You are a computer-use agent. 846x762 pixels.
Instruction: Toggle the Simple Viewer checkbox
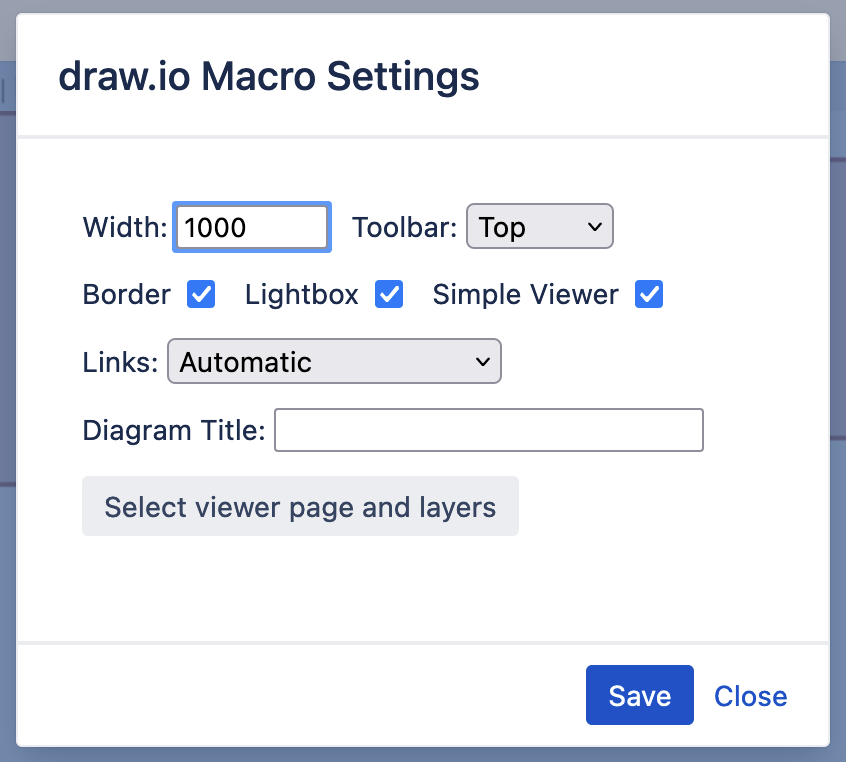point(648,294)
